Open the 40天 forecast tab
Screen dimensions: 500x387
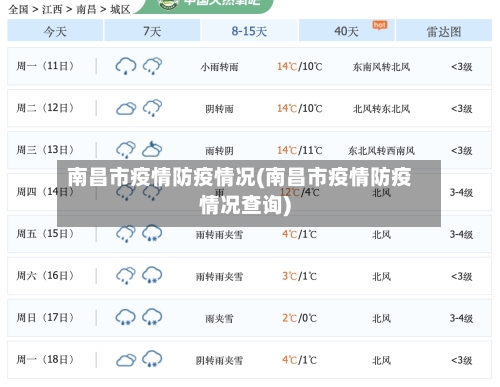pos(347,30)
